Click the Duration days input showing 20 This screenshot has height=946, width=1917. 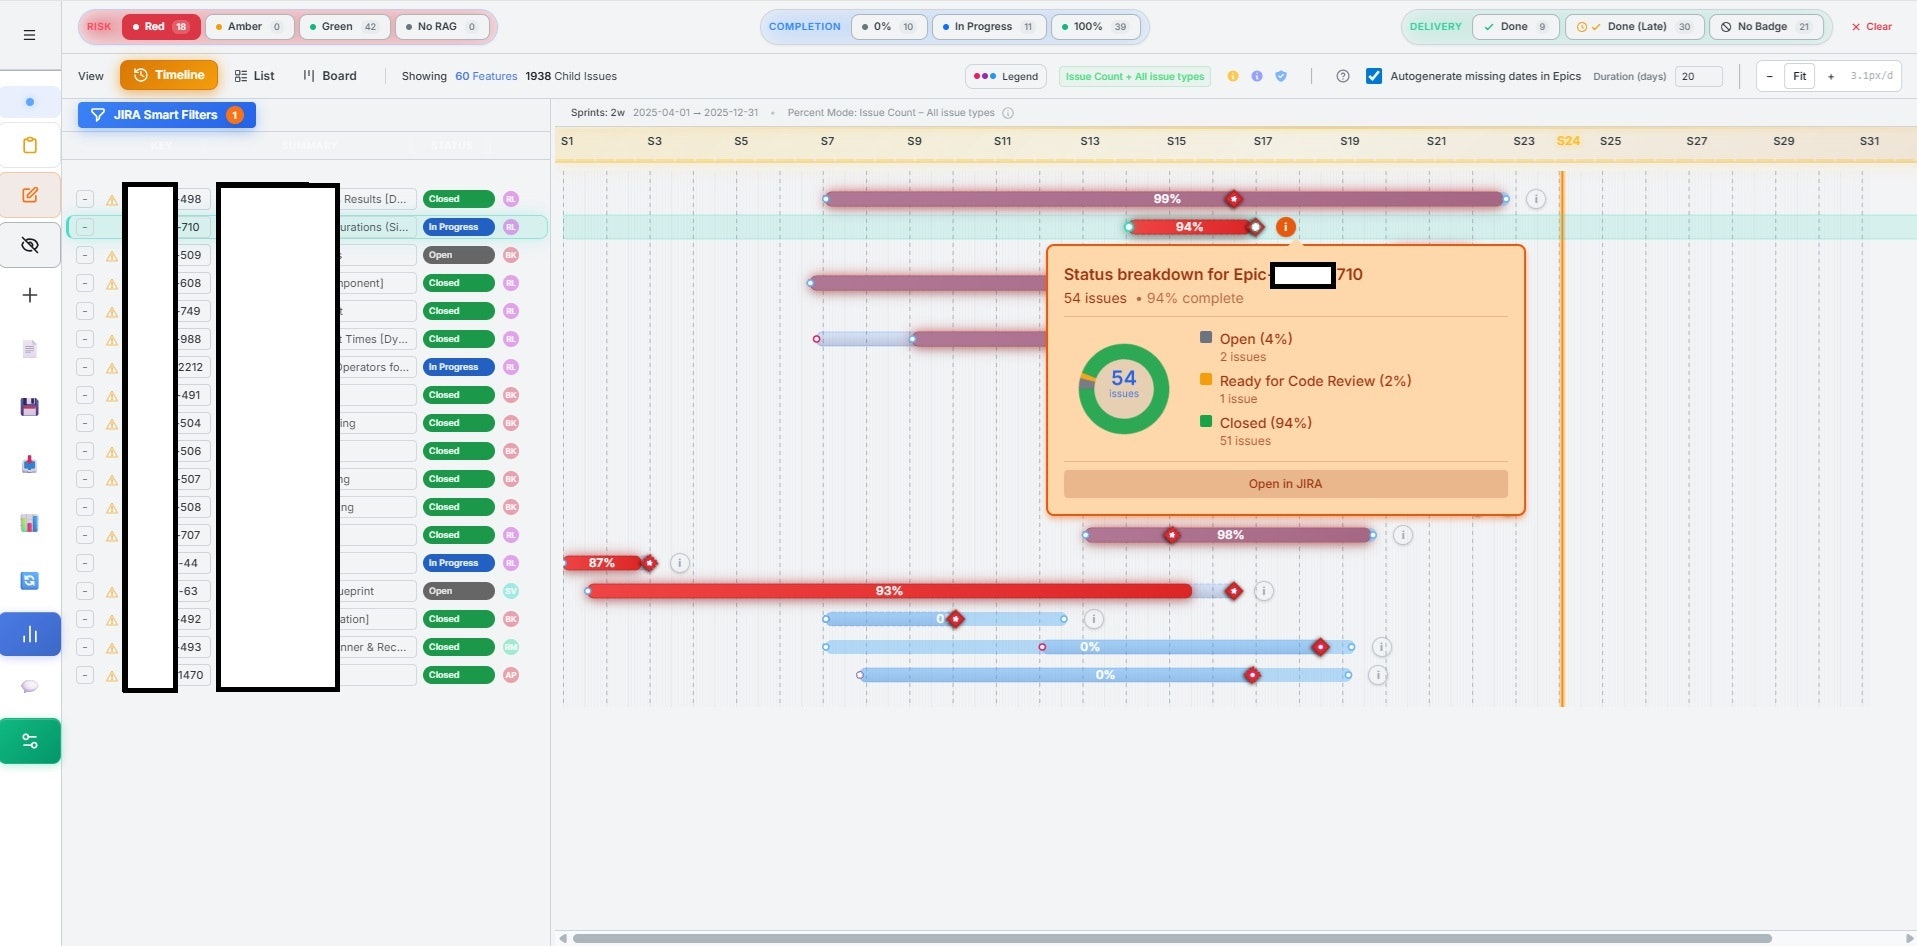(x=1698, y=76)
